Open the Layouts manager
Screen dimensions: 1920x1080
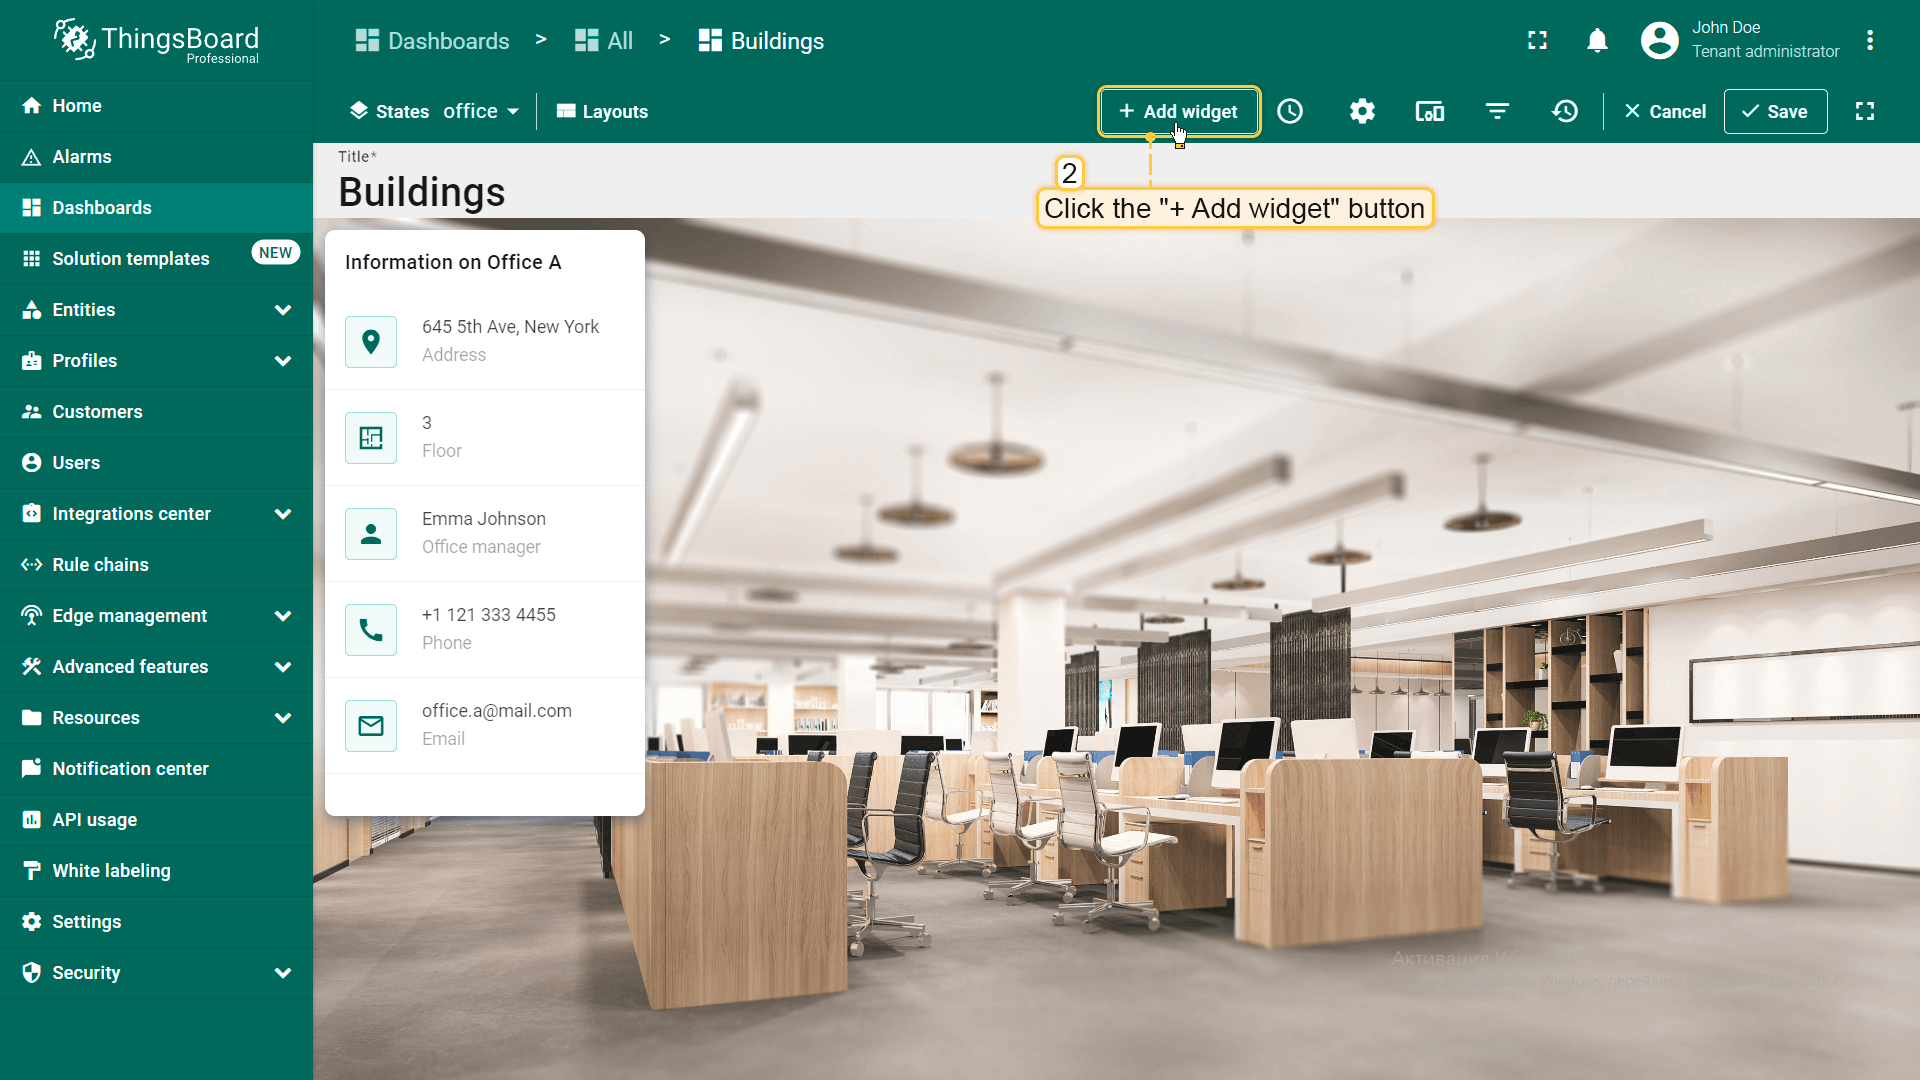pyautogui.click(x=602, y=111)
